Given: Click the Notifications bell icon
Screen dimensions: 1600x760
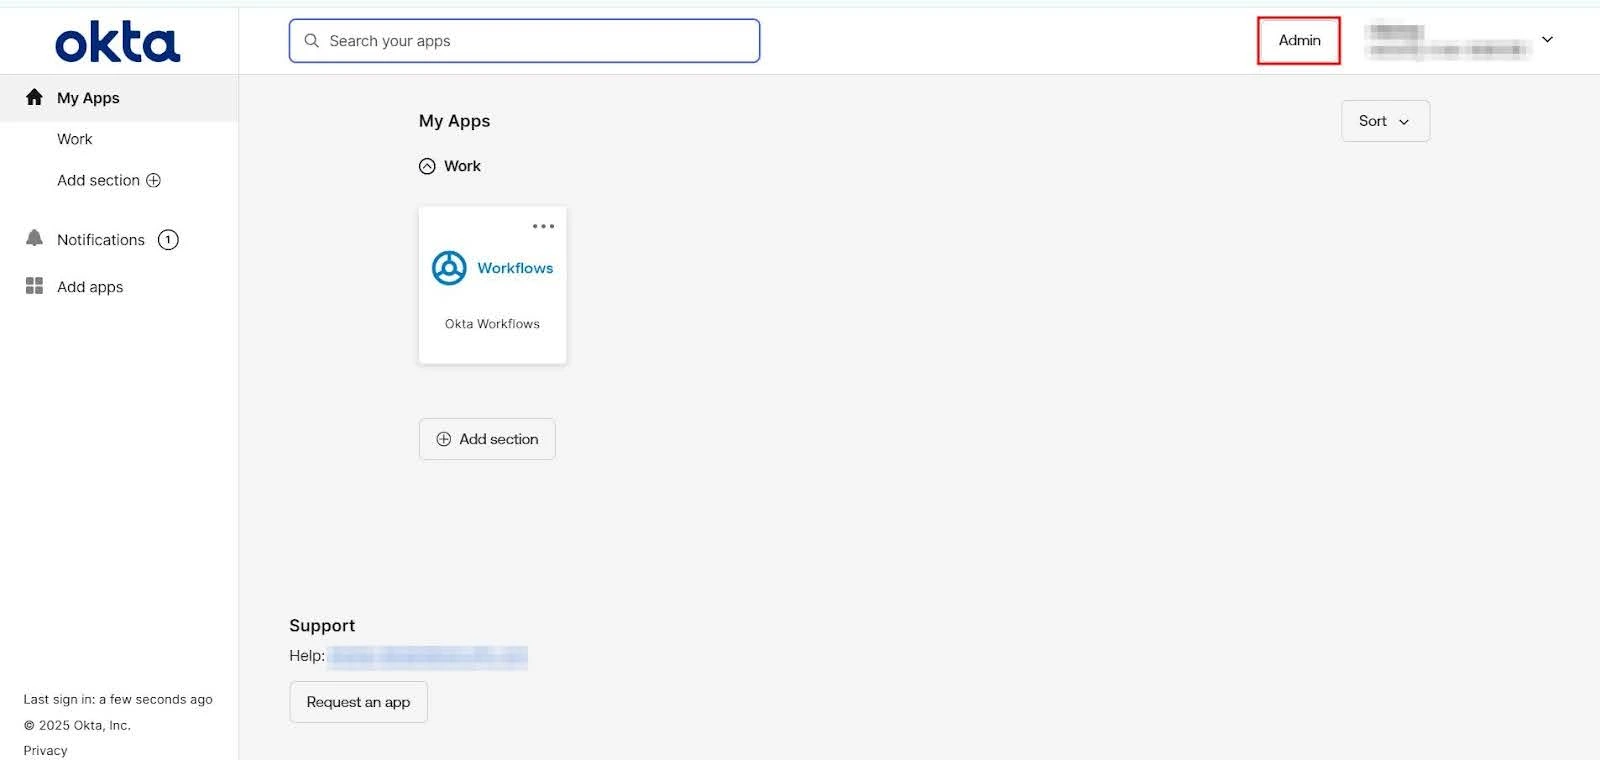Looking at the screenshot, I should tap(34, 238).
